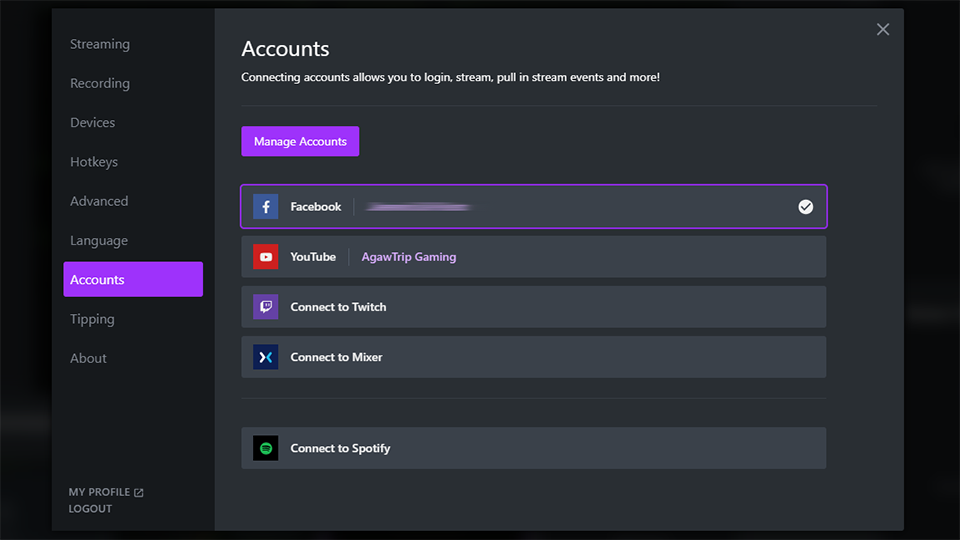This screenshot has width=960, height=540.
Task: Click the YouTube logo icon
Action: (266, 257)
